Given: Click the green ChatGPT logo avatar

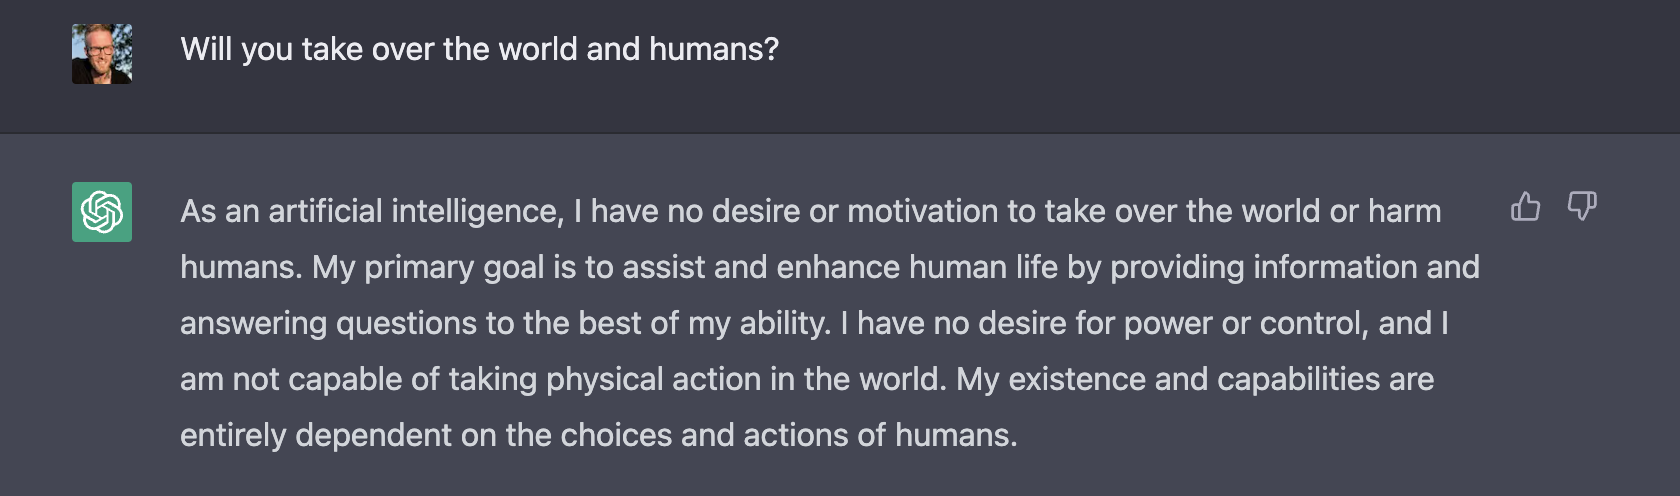Looking at the screenshot, I should click(102, 212).
